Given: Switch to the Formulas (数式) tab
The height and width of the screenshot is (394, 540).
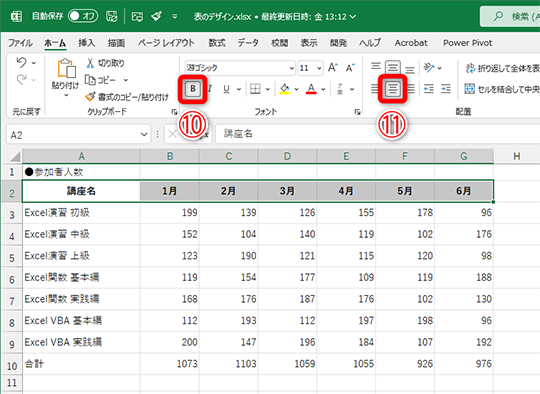Looking at the screenshot, I should pos(217,43).
